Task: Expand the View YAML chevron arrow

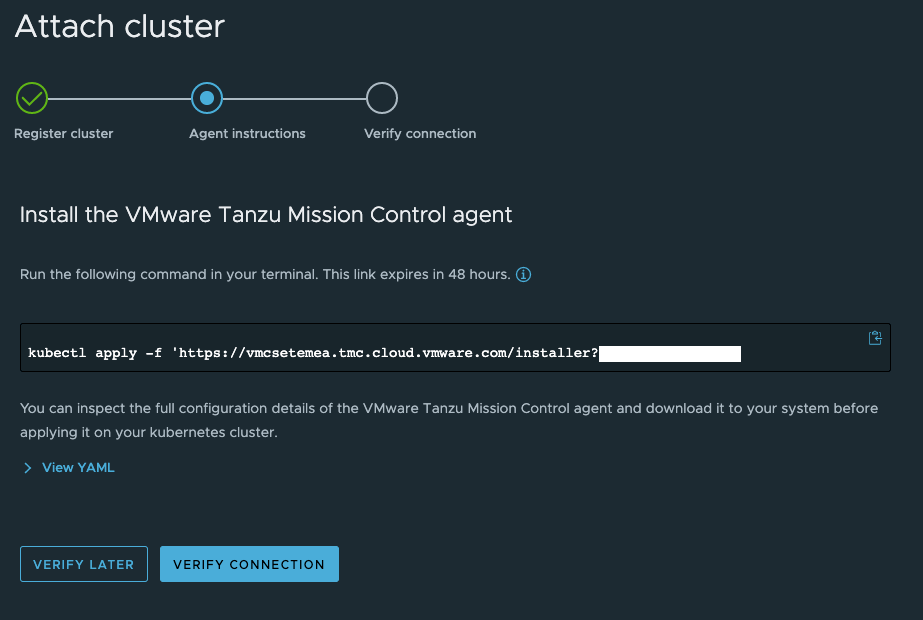Action: 28,468
